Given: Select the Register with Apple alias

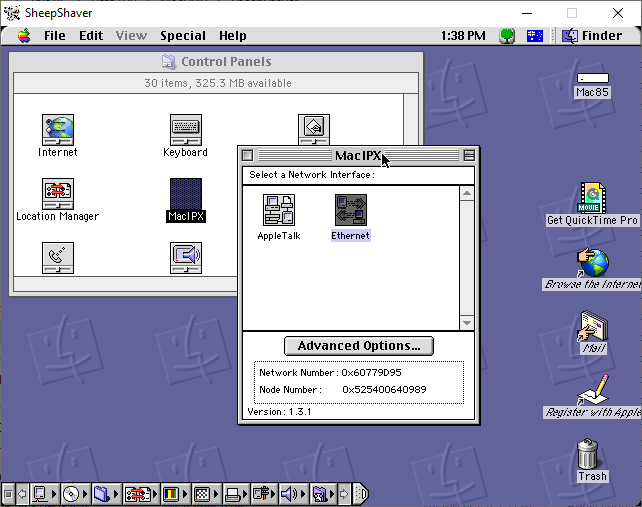Looking at the screenshot, I should pyautogui.click(x=592, y=390).
